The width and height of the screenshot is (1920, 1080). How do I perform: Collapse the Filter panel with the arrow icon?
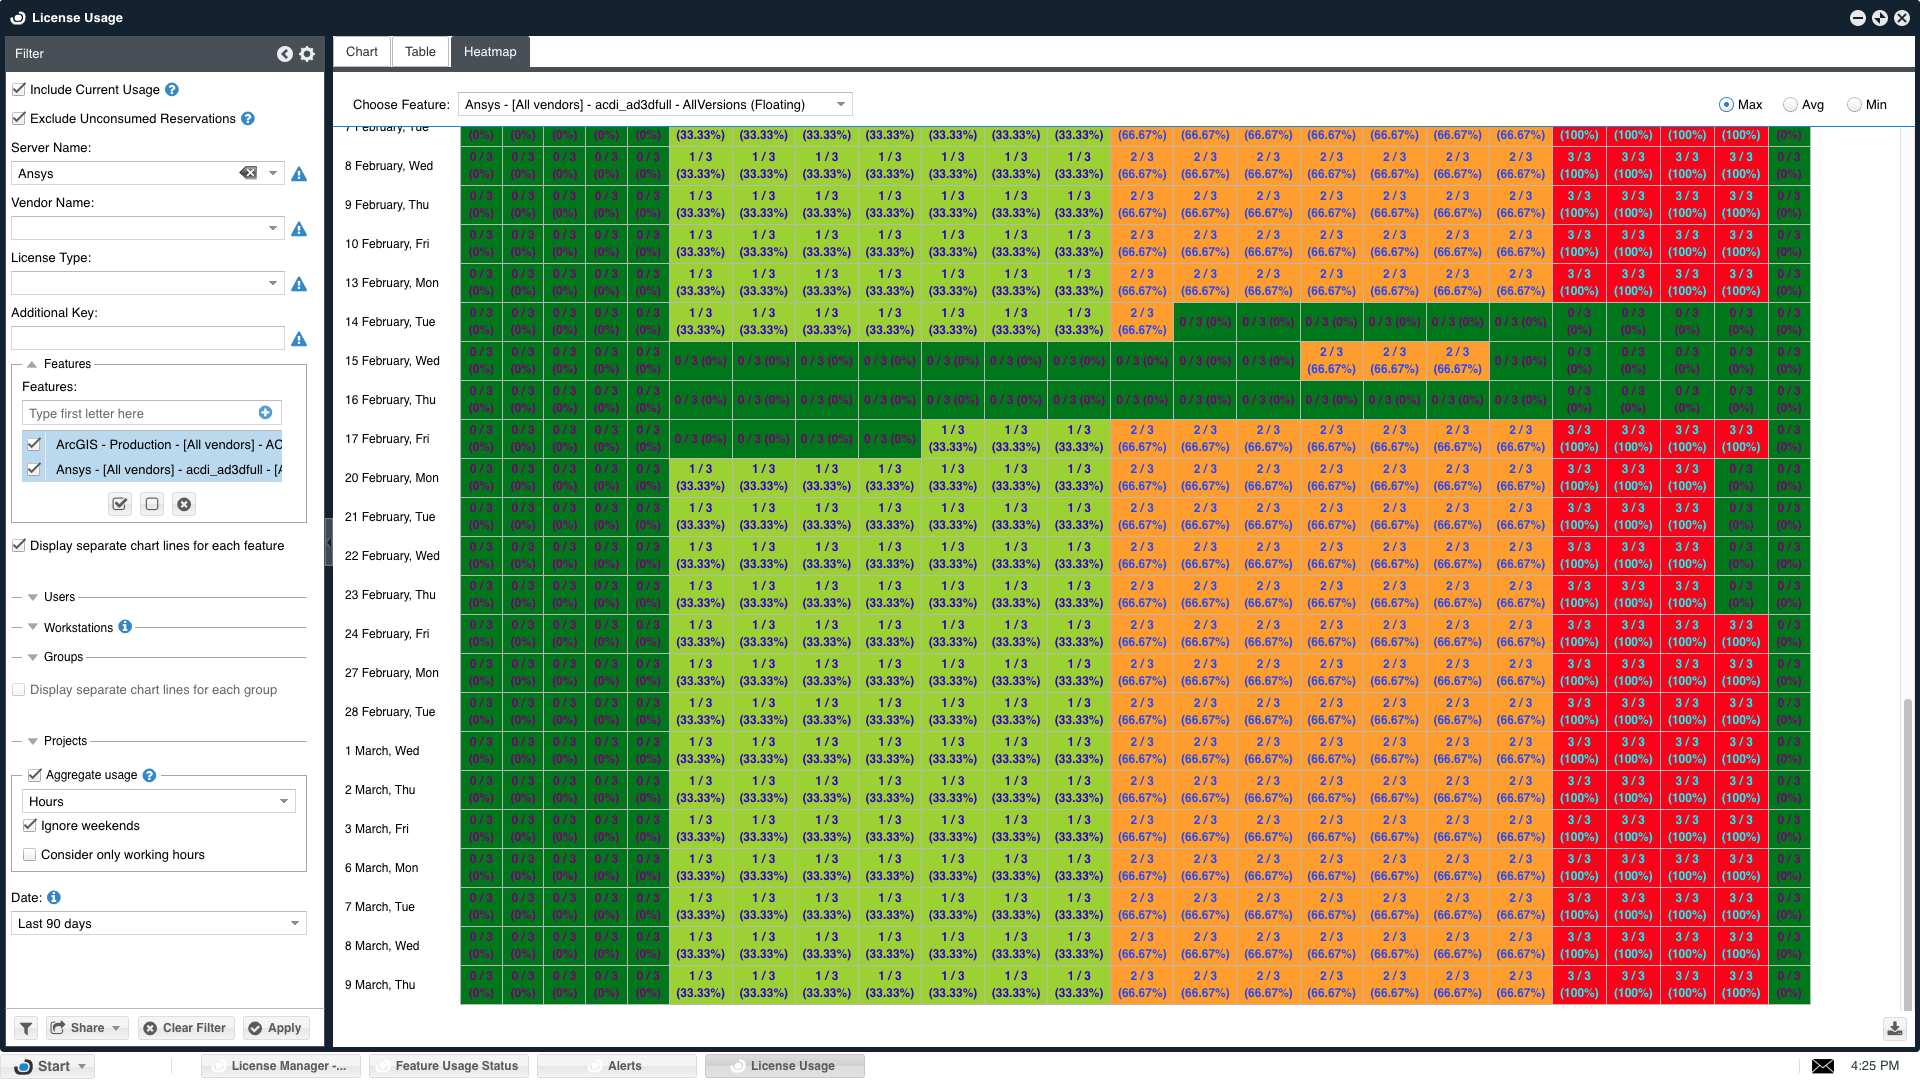click(285, 54)
